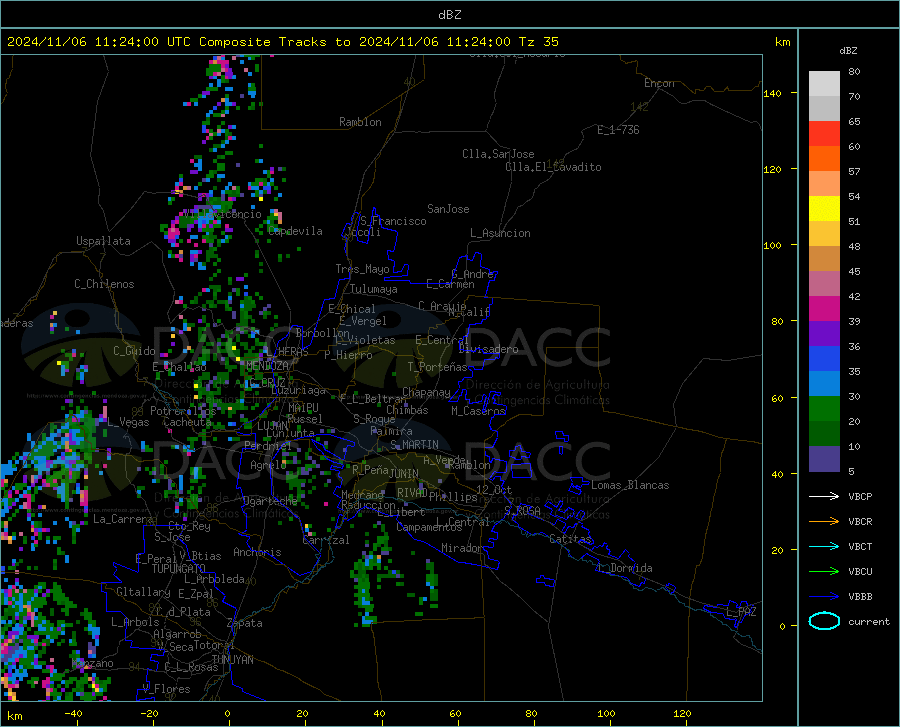Click the 'VBBB' legend label
This screenshot has height=727, width=900.
coord(860,597)
